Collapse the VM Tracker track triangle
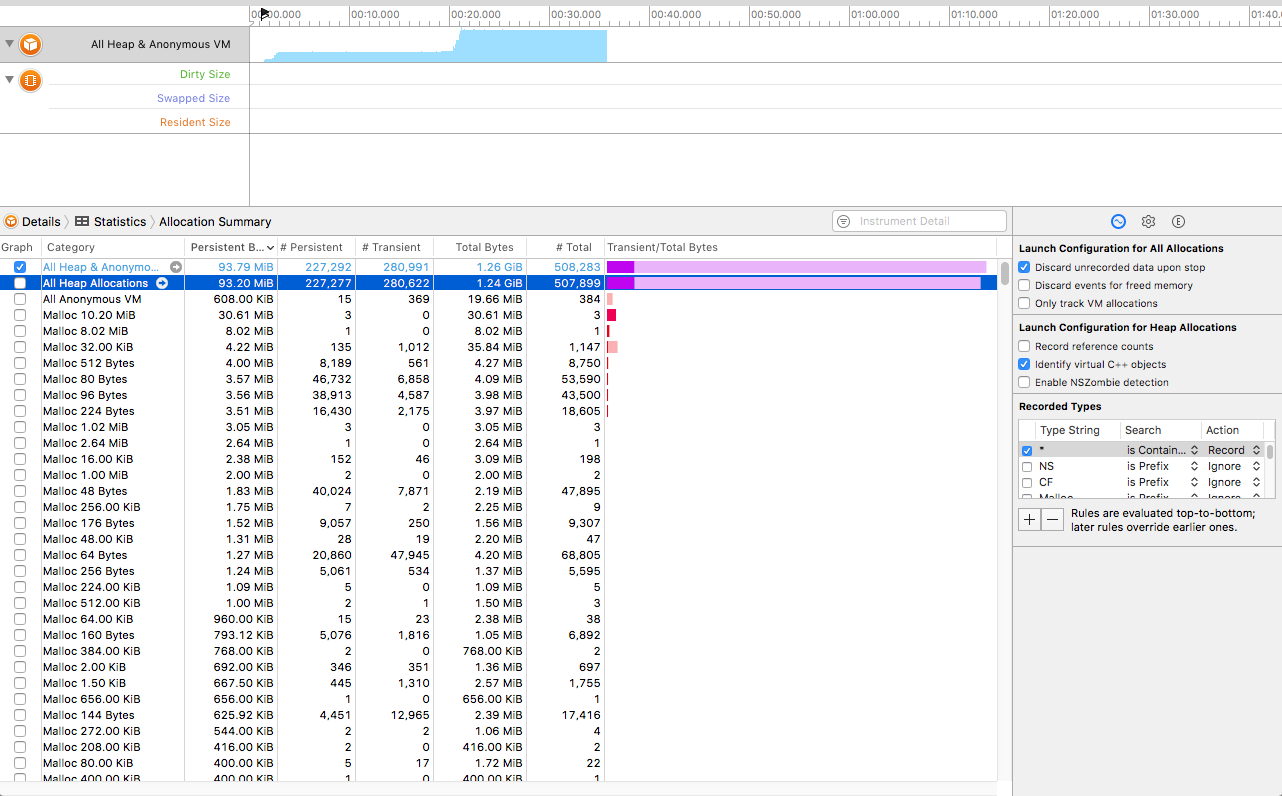 pyautogui.click(x=10, y=79)
